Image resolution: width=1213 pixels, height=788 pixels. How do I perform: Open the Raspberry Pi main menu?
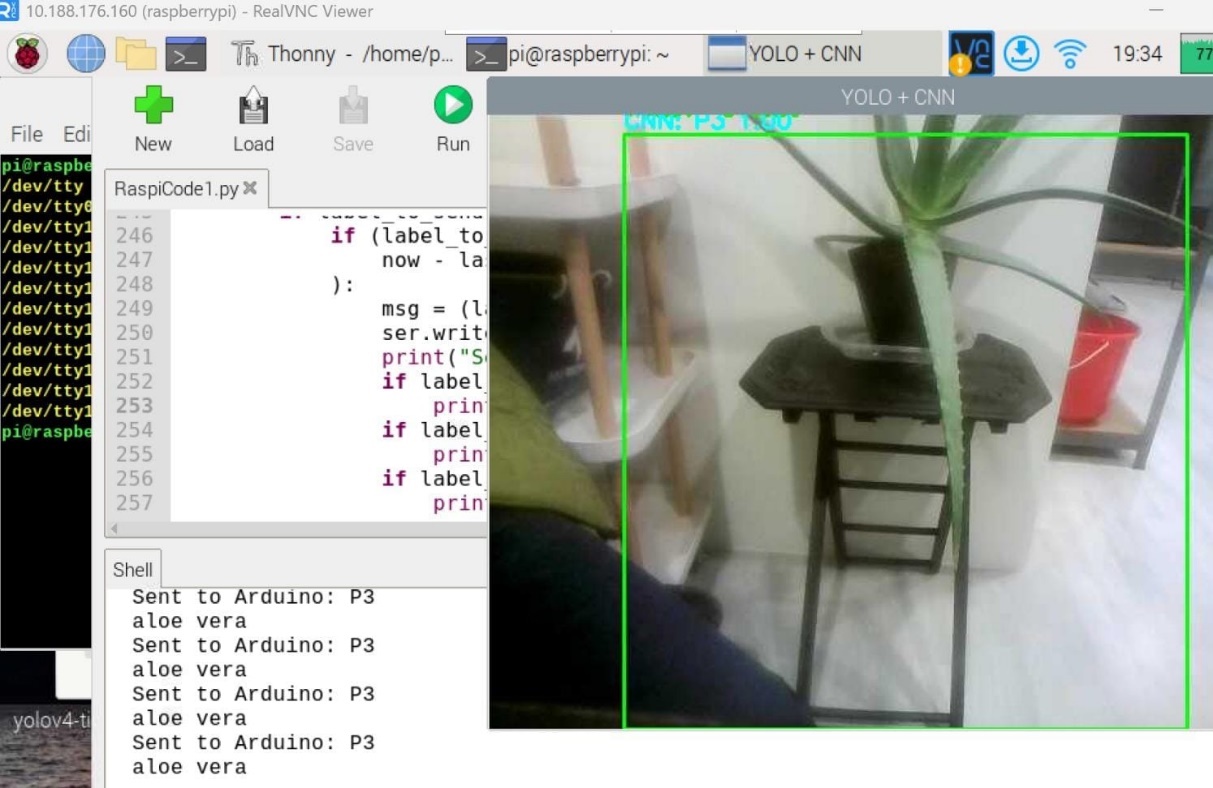[x=28, y=54]
